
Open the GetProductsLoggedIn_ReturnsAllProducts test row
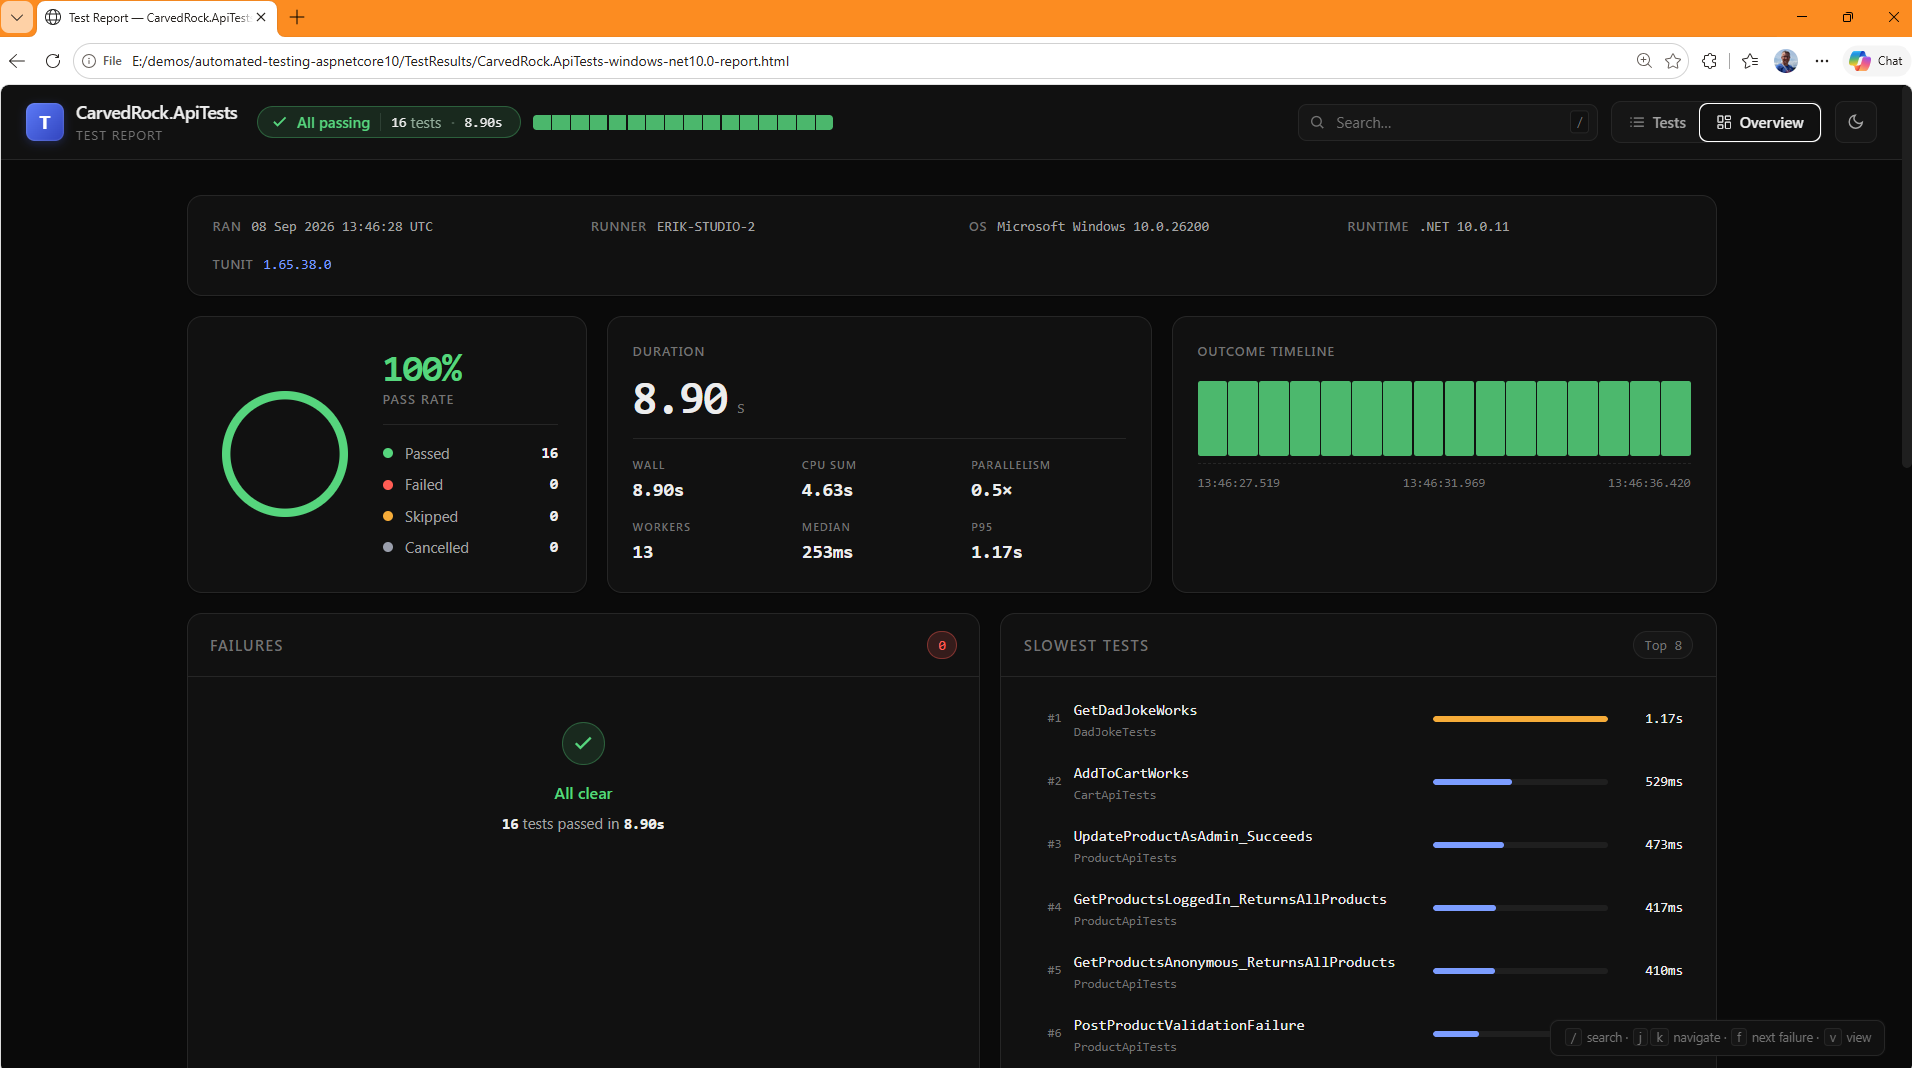[x=1358, y=908]
